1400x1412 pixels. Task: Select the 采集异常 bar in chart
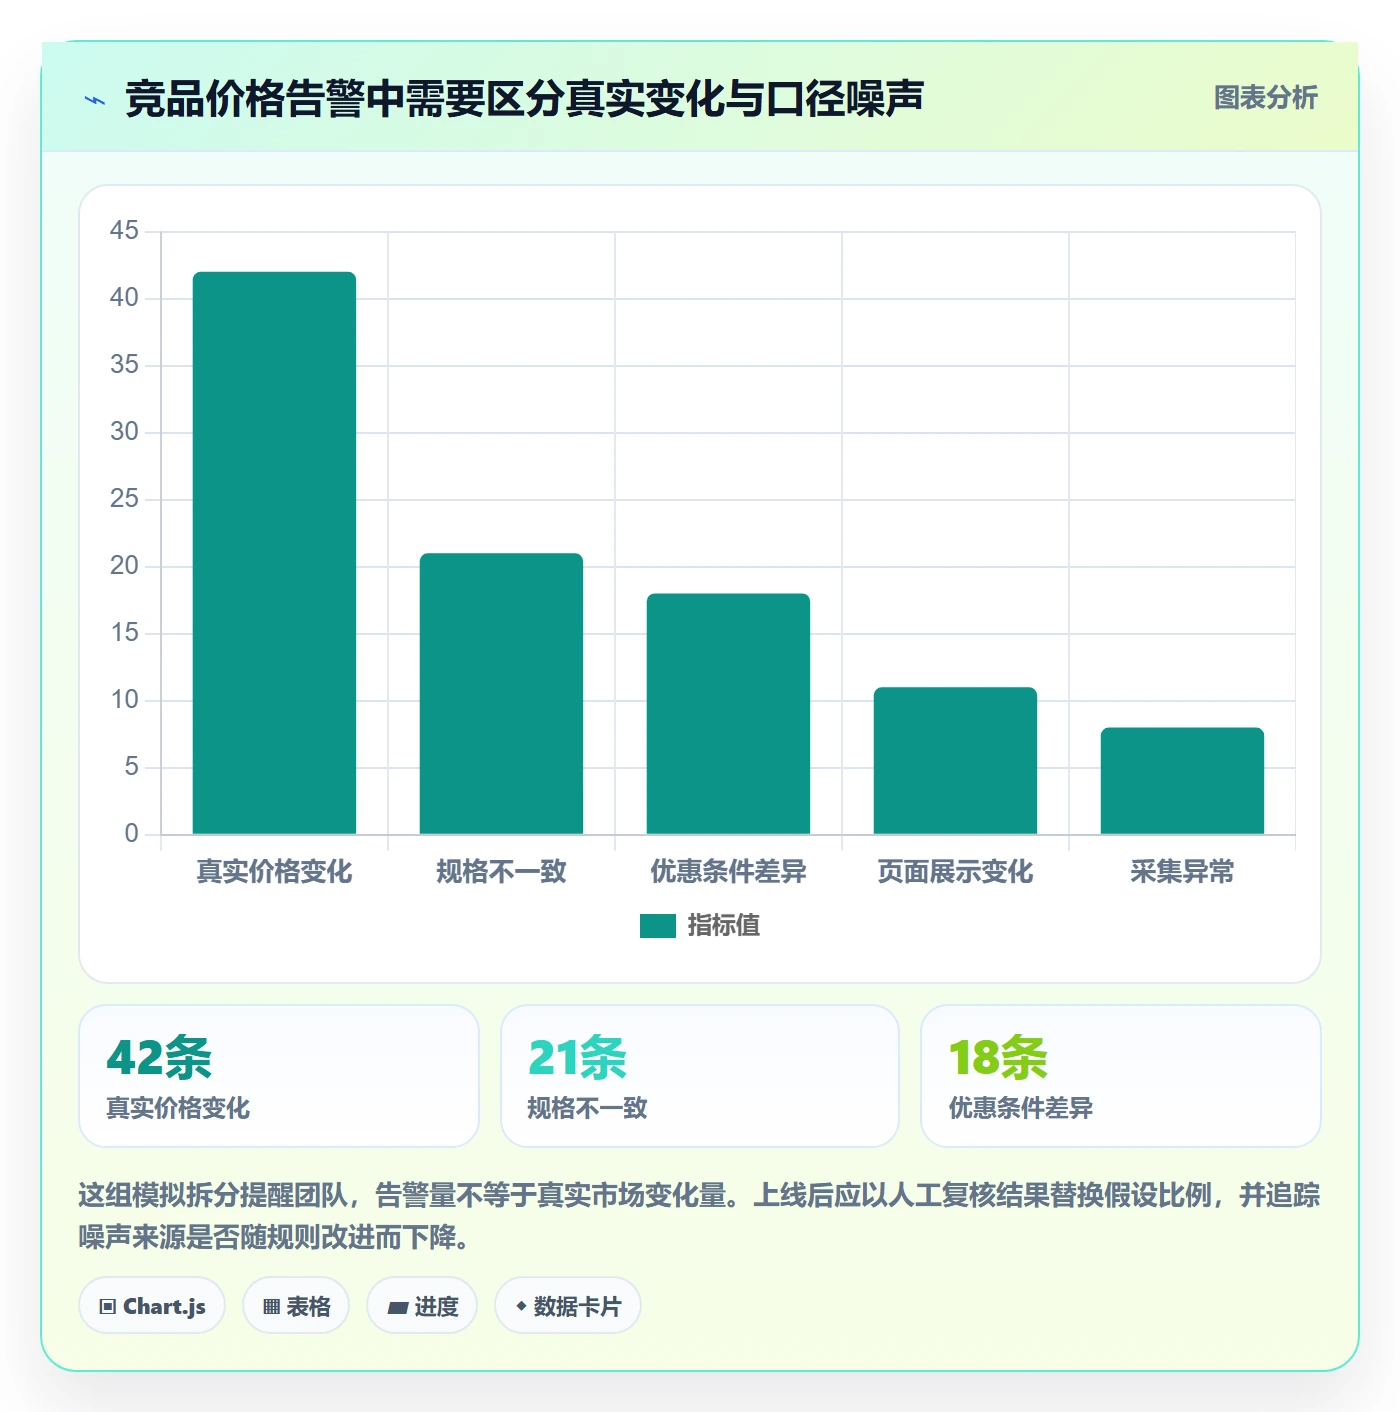coord(1182,780)
